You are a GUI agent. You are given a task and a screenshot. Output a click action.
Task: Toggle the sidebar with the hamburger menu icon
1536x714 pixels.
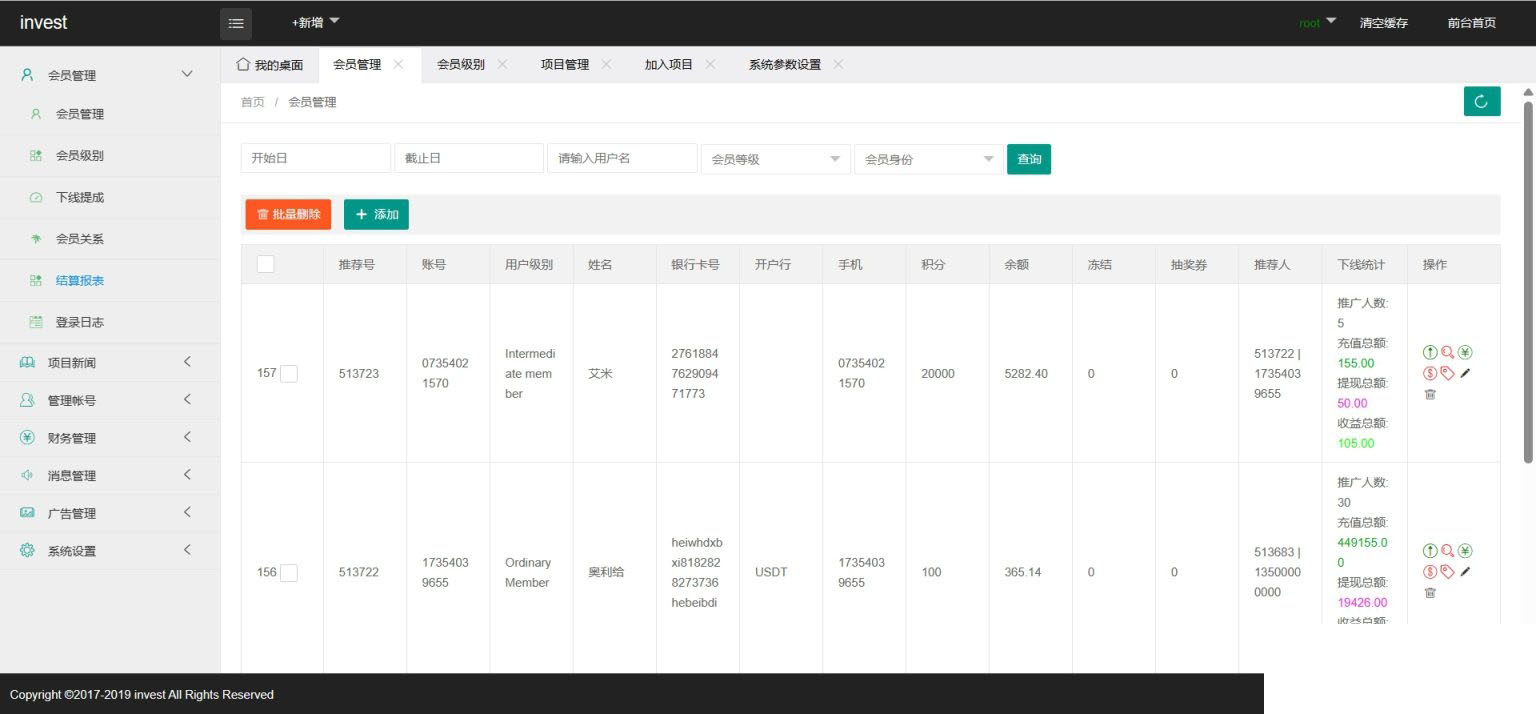point(236,23)
